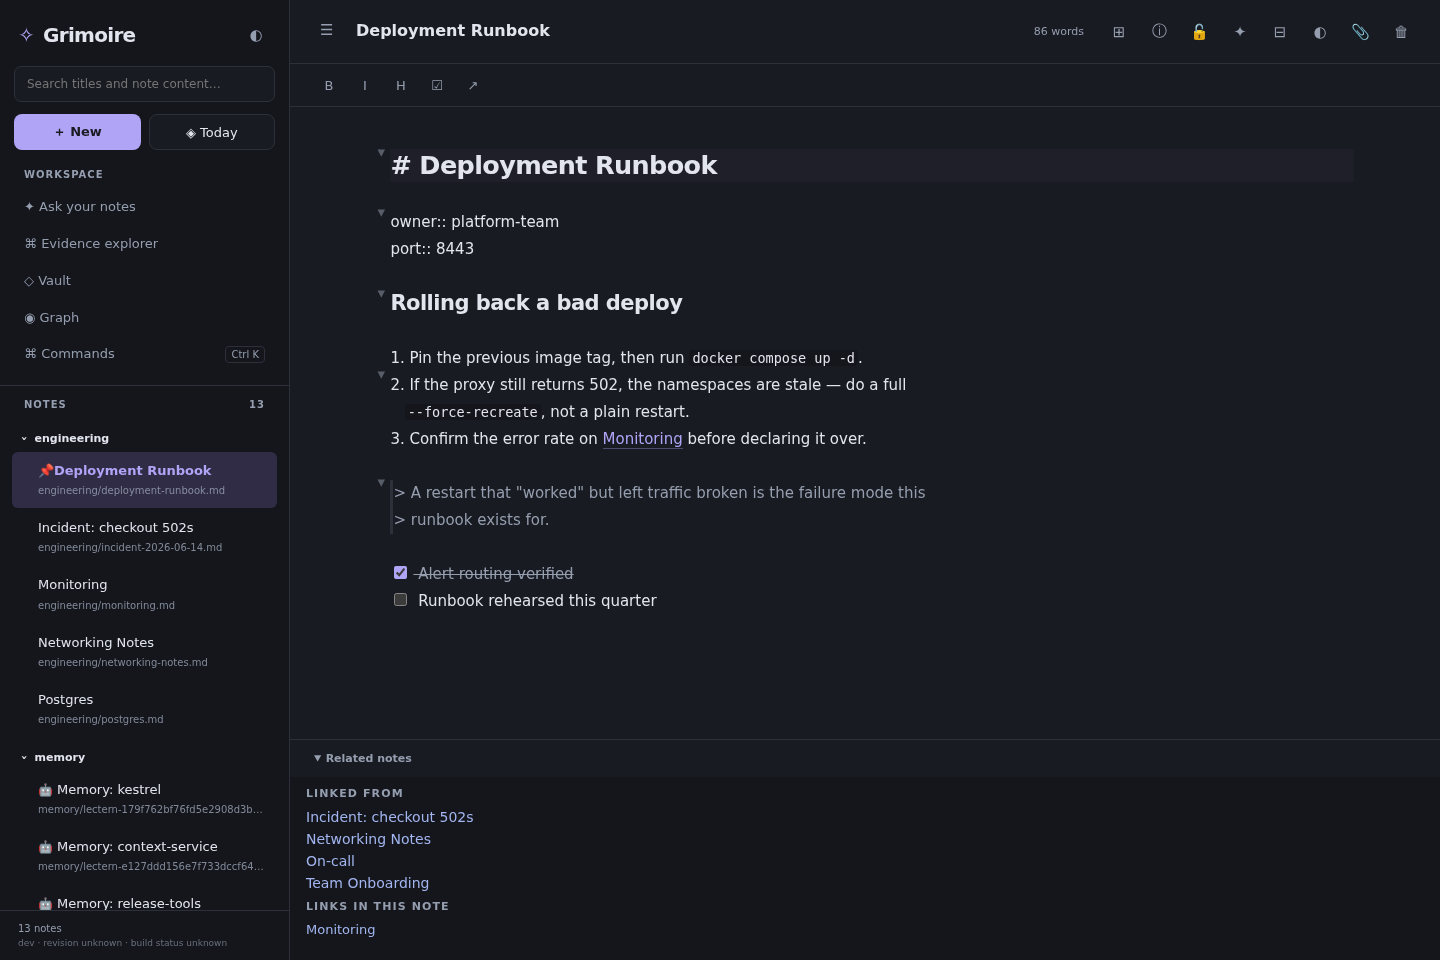
Task: Open the On-call linked note
Action: click(330, 861)
